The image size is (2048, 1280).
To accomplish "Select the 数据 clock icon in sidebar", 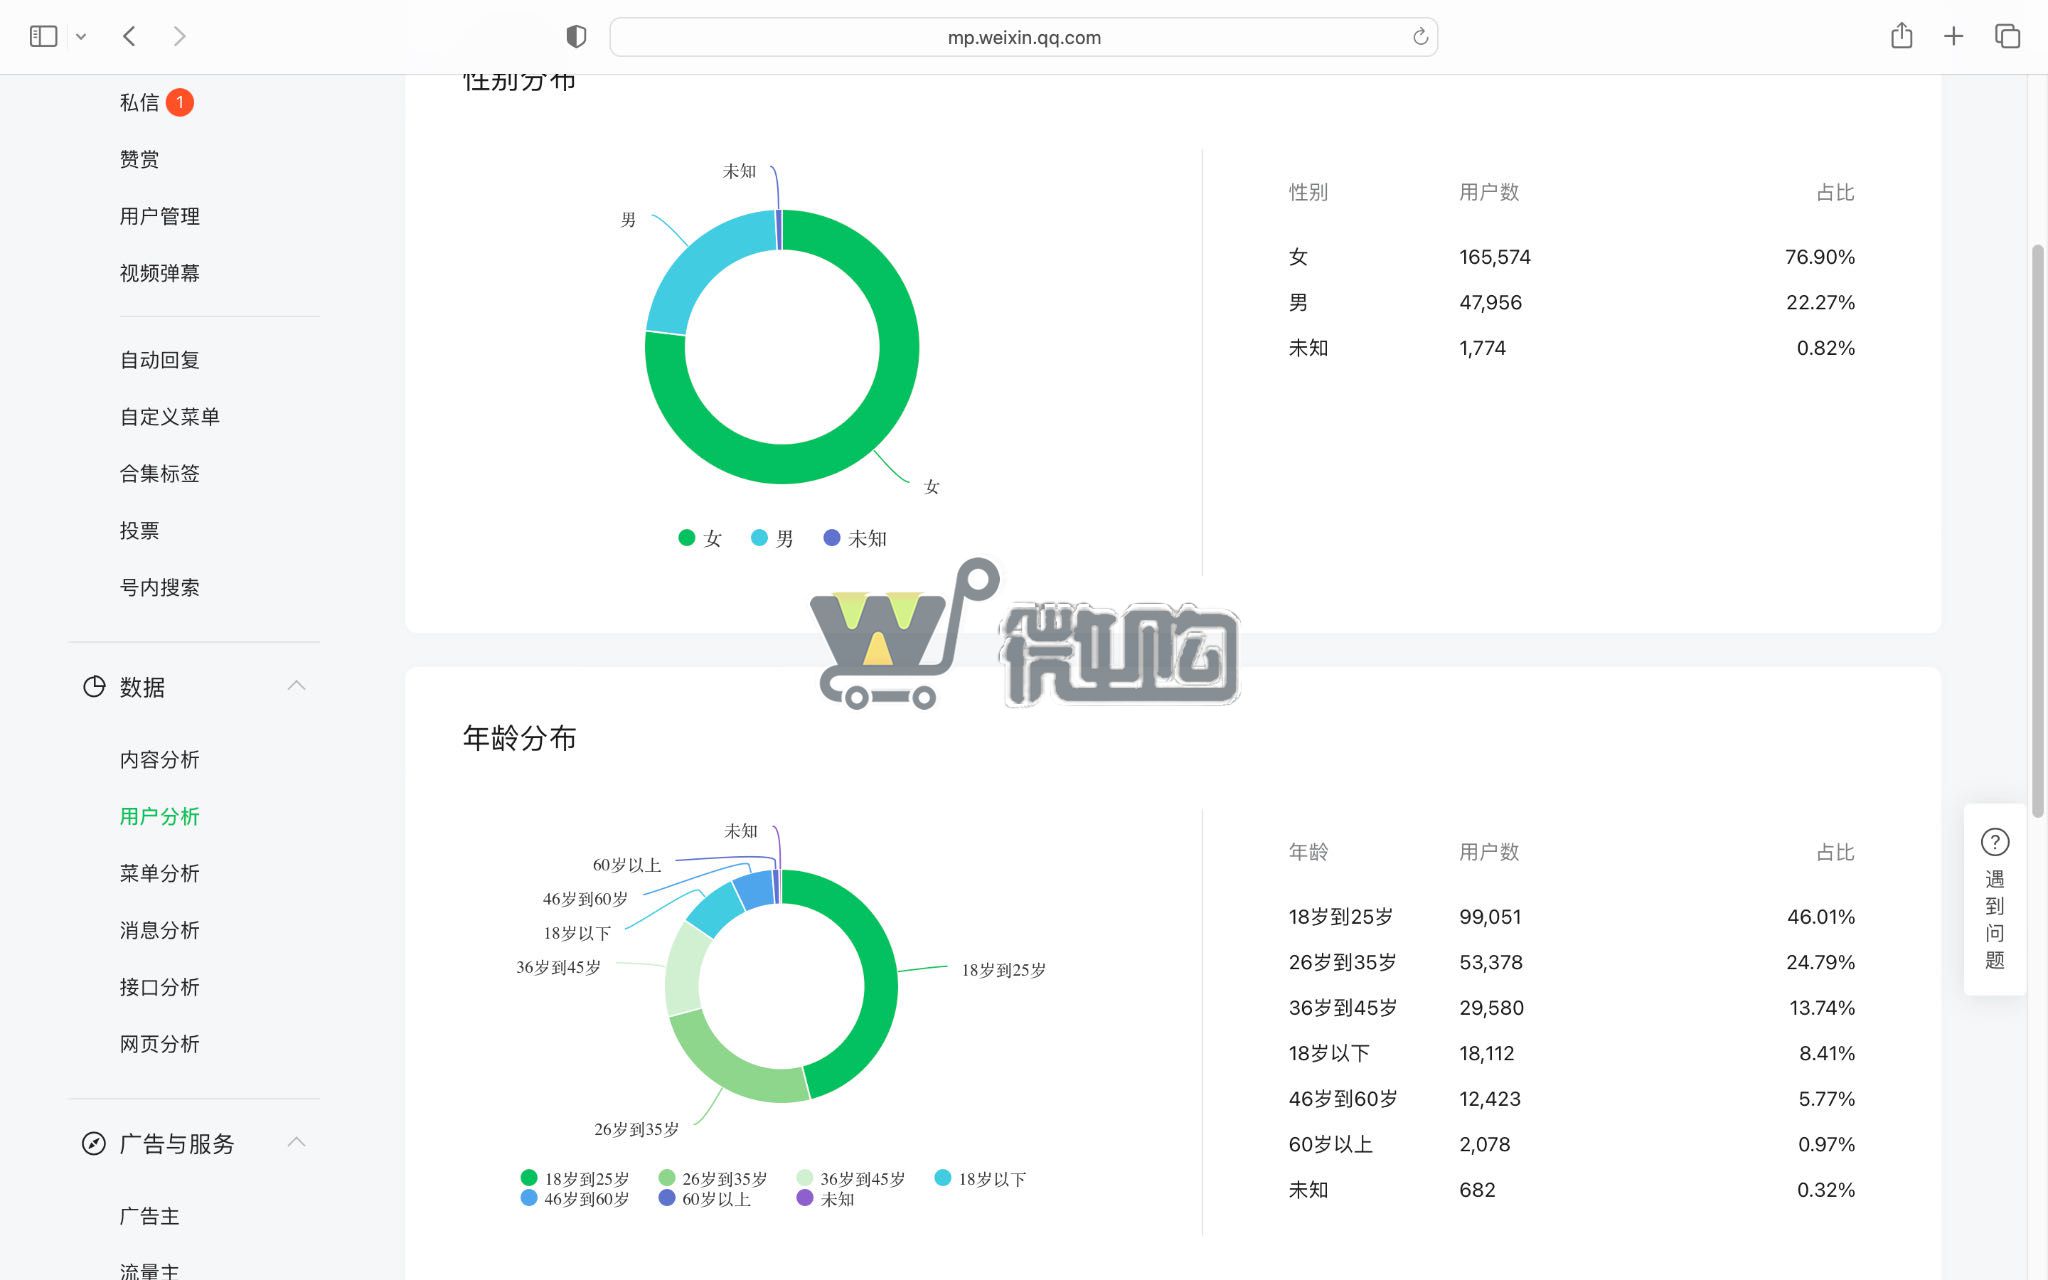I will 92,687.
